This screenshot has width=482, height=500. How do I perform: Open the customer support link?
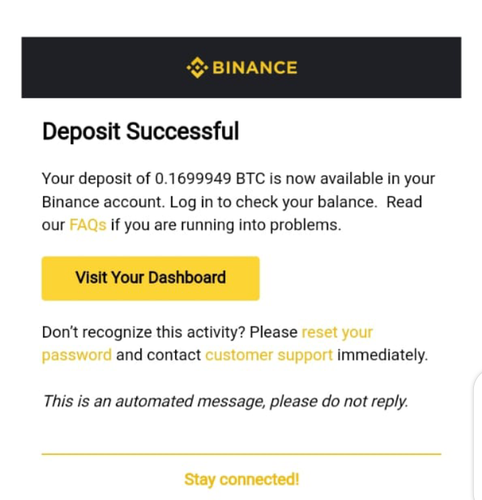pos(269,355)
